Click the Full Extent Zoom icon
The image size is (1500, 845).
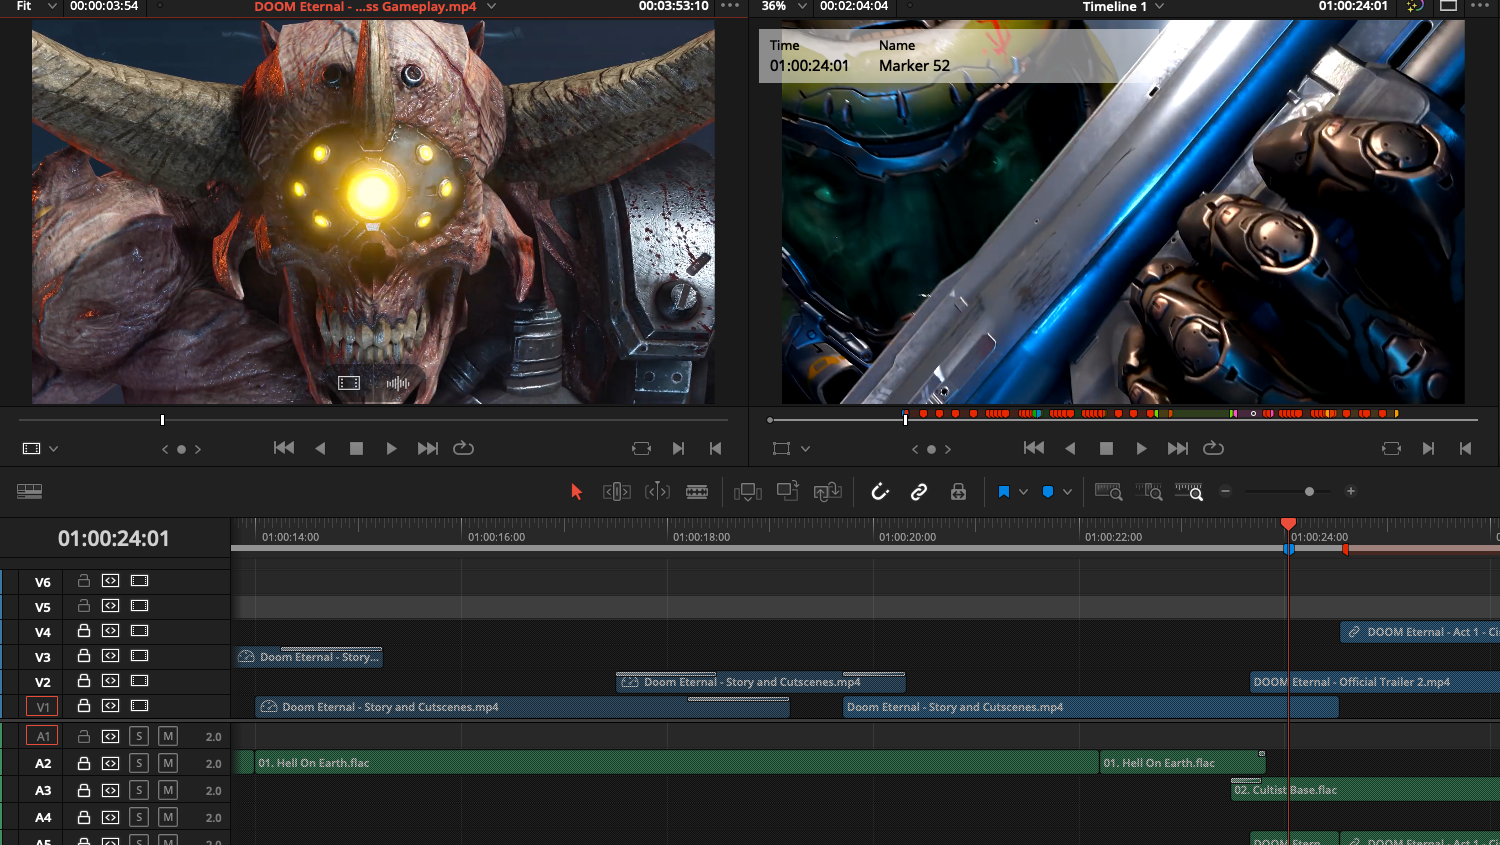[1108, 491]
